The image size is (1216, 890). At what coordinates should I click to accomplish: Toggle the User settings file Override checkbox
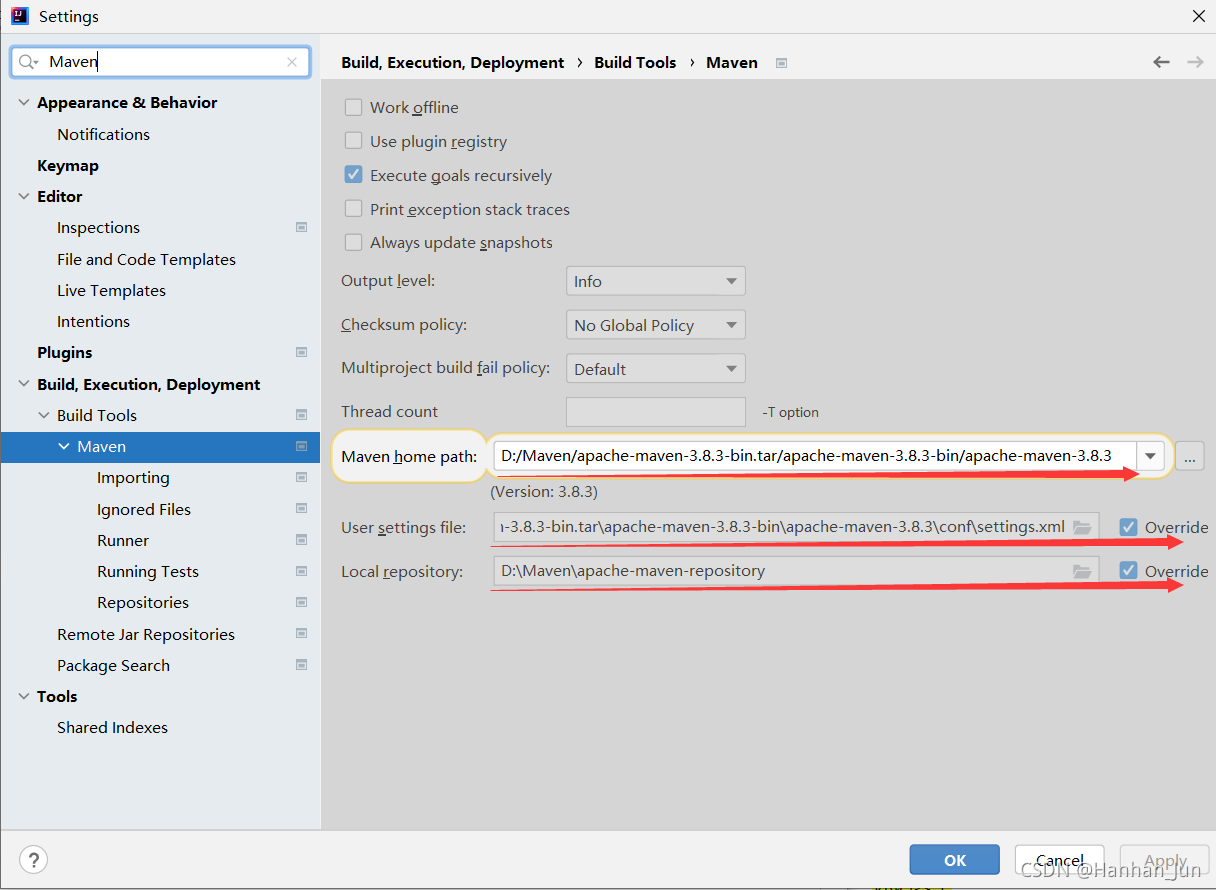pyautogui.click(x=1128, y=527)
